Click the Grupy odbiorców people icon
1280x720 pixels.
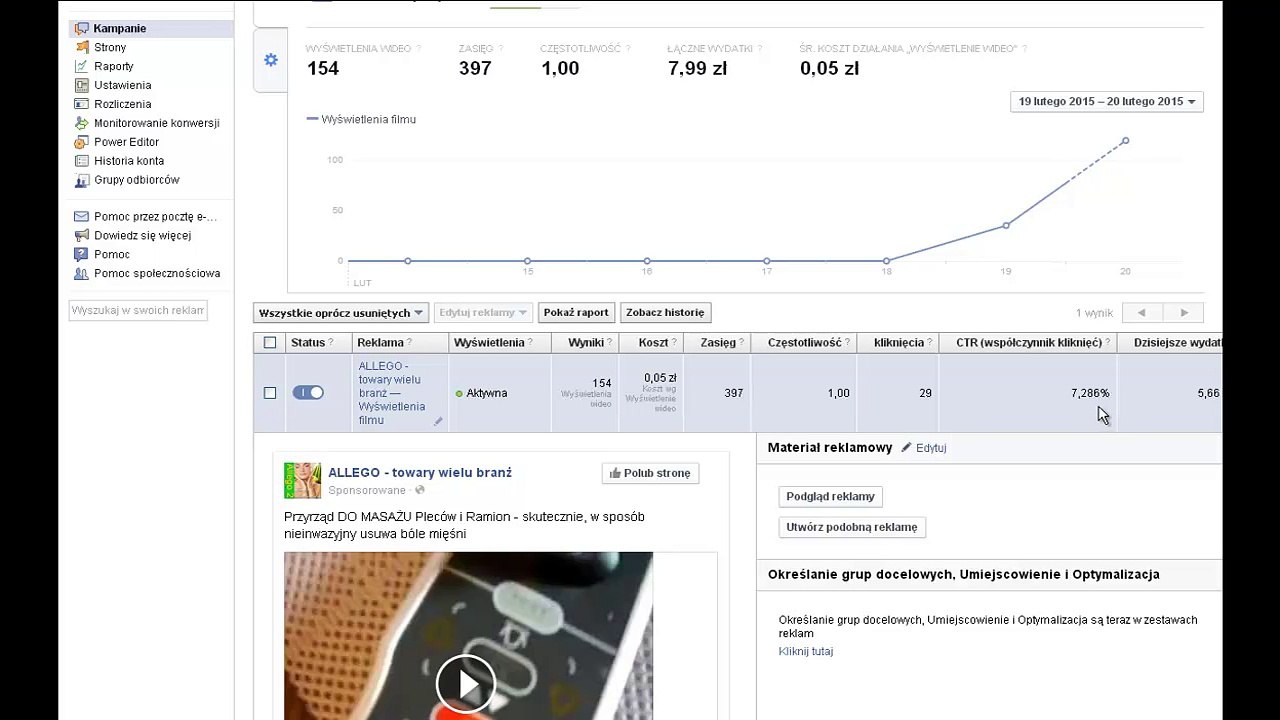(82, 180)
